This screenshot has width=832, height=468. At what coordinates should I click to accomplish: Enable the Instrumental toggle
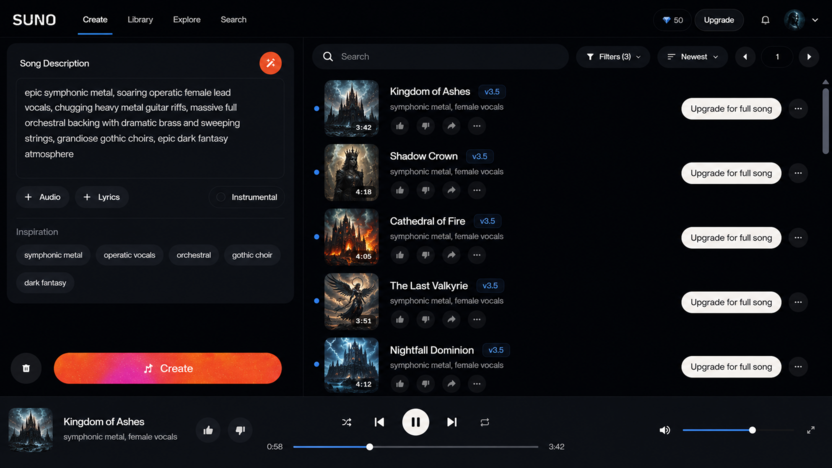point(247,197)
